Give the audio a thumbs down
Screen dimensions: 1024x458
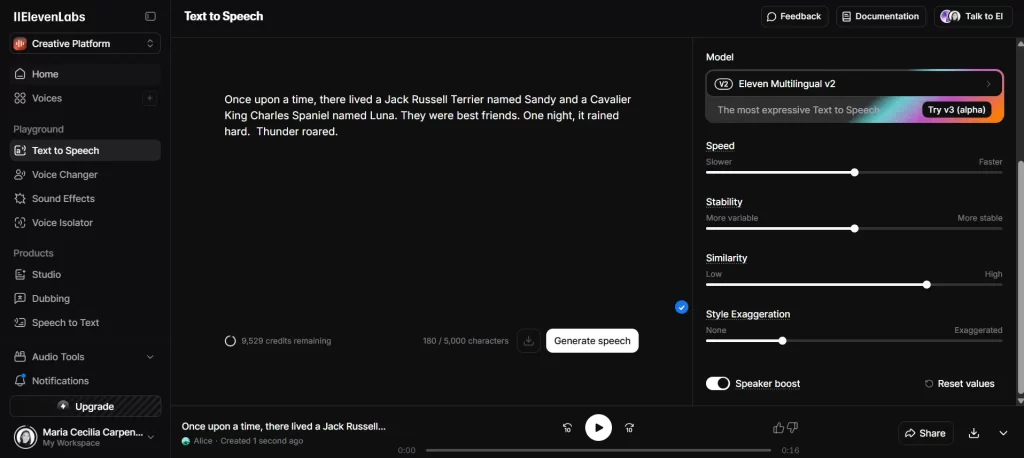click(x=793, y=428)
